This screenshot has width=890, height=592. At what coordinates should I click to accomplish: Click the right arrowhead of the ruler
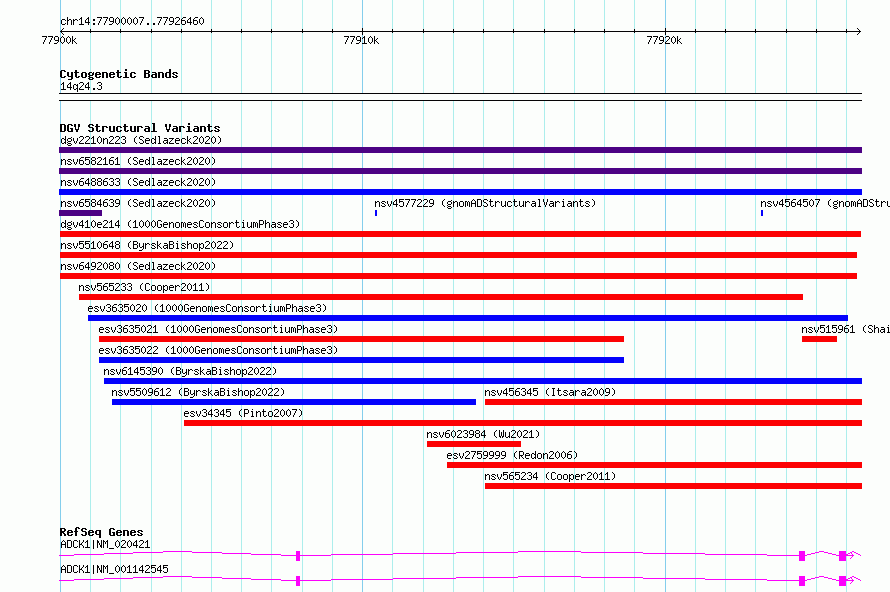coord(858,31)
